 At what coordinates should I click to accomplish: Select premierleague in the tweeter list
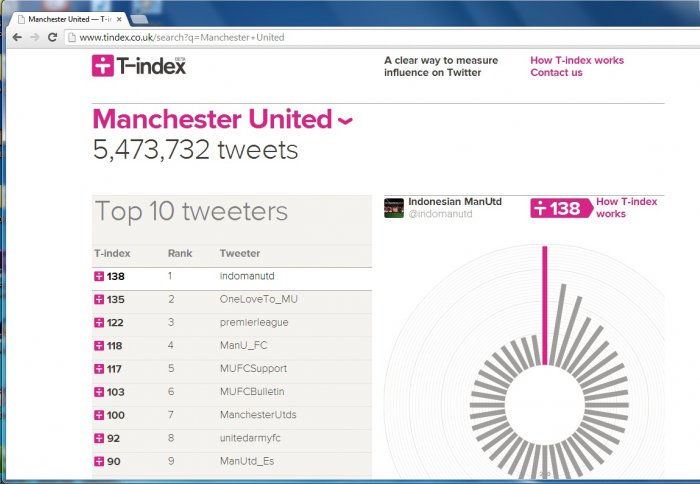coord(250,322)
